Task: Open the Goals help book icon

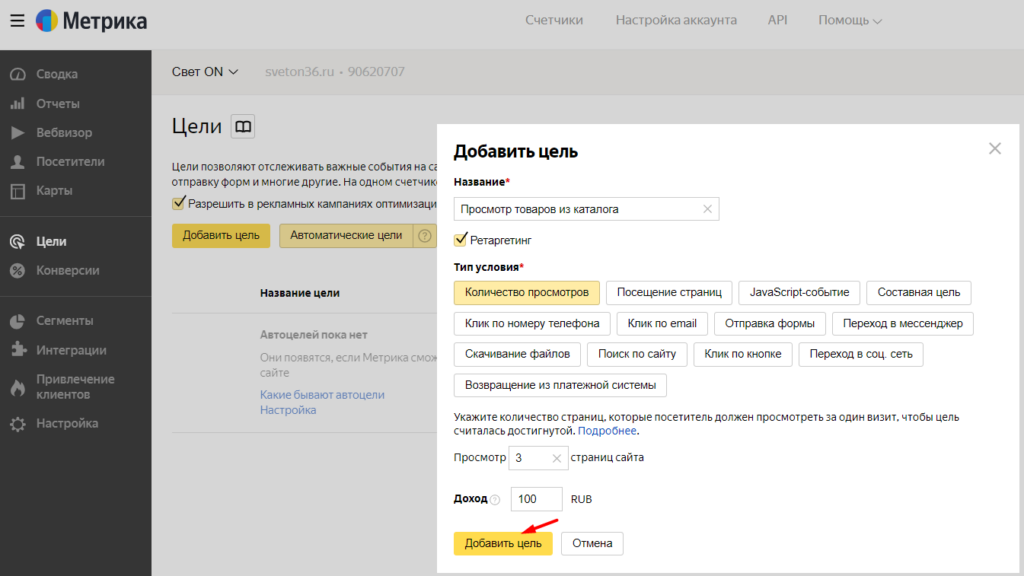Action: (x=243, y=127)
